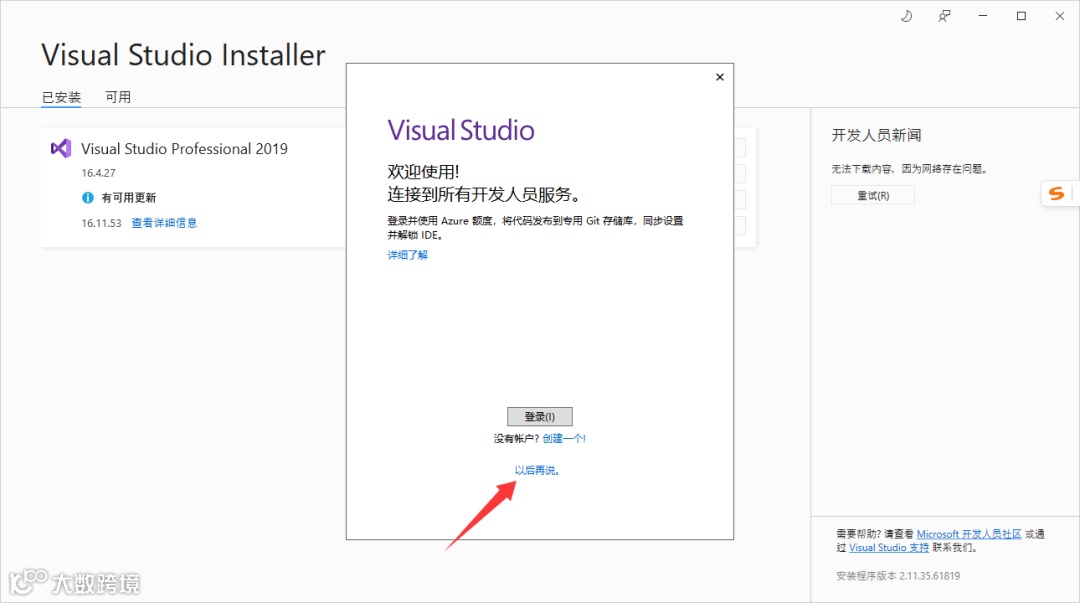Switch to the 可用 tab
This screenshot has height=603, width=1080.
point(118,97)
